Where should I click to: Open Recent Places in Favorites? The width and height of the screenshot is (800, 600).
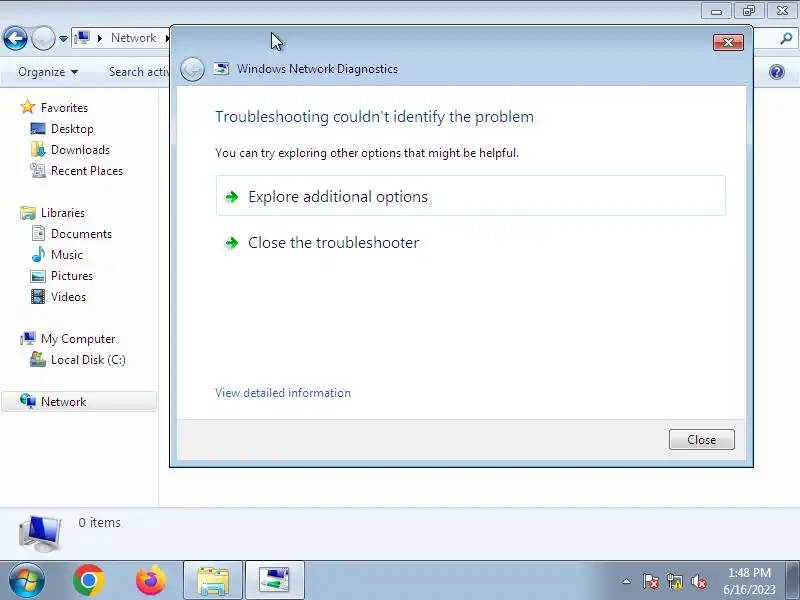pos(87,170)
